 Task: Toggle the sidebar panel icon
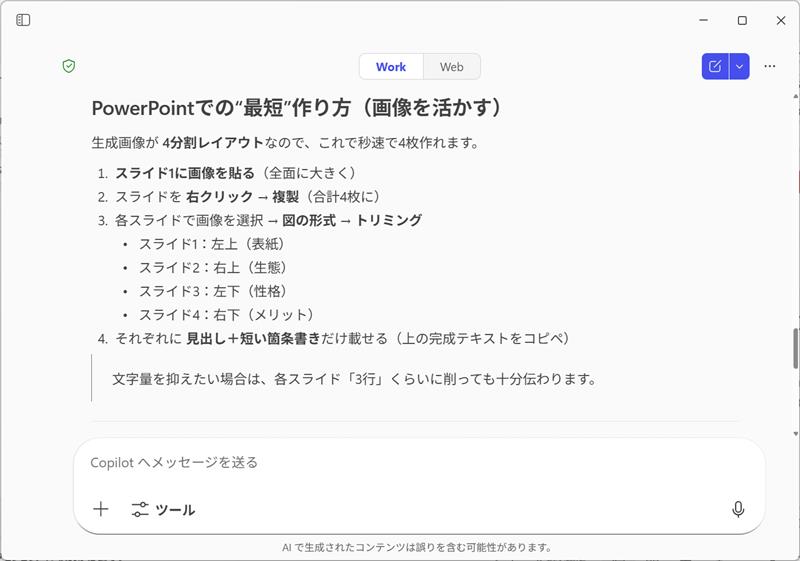[23, 20]
